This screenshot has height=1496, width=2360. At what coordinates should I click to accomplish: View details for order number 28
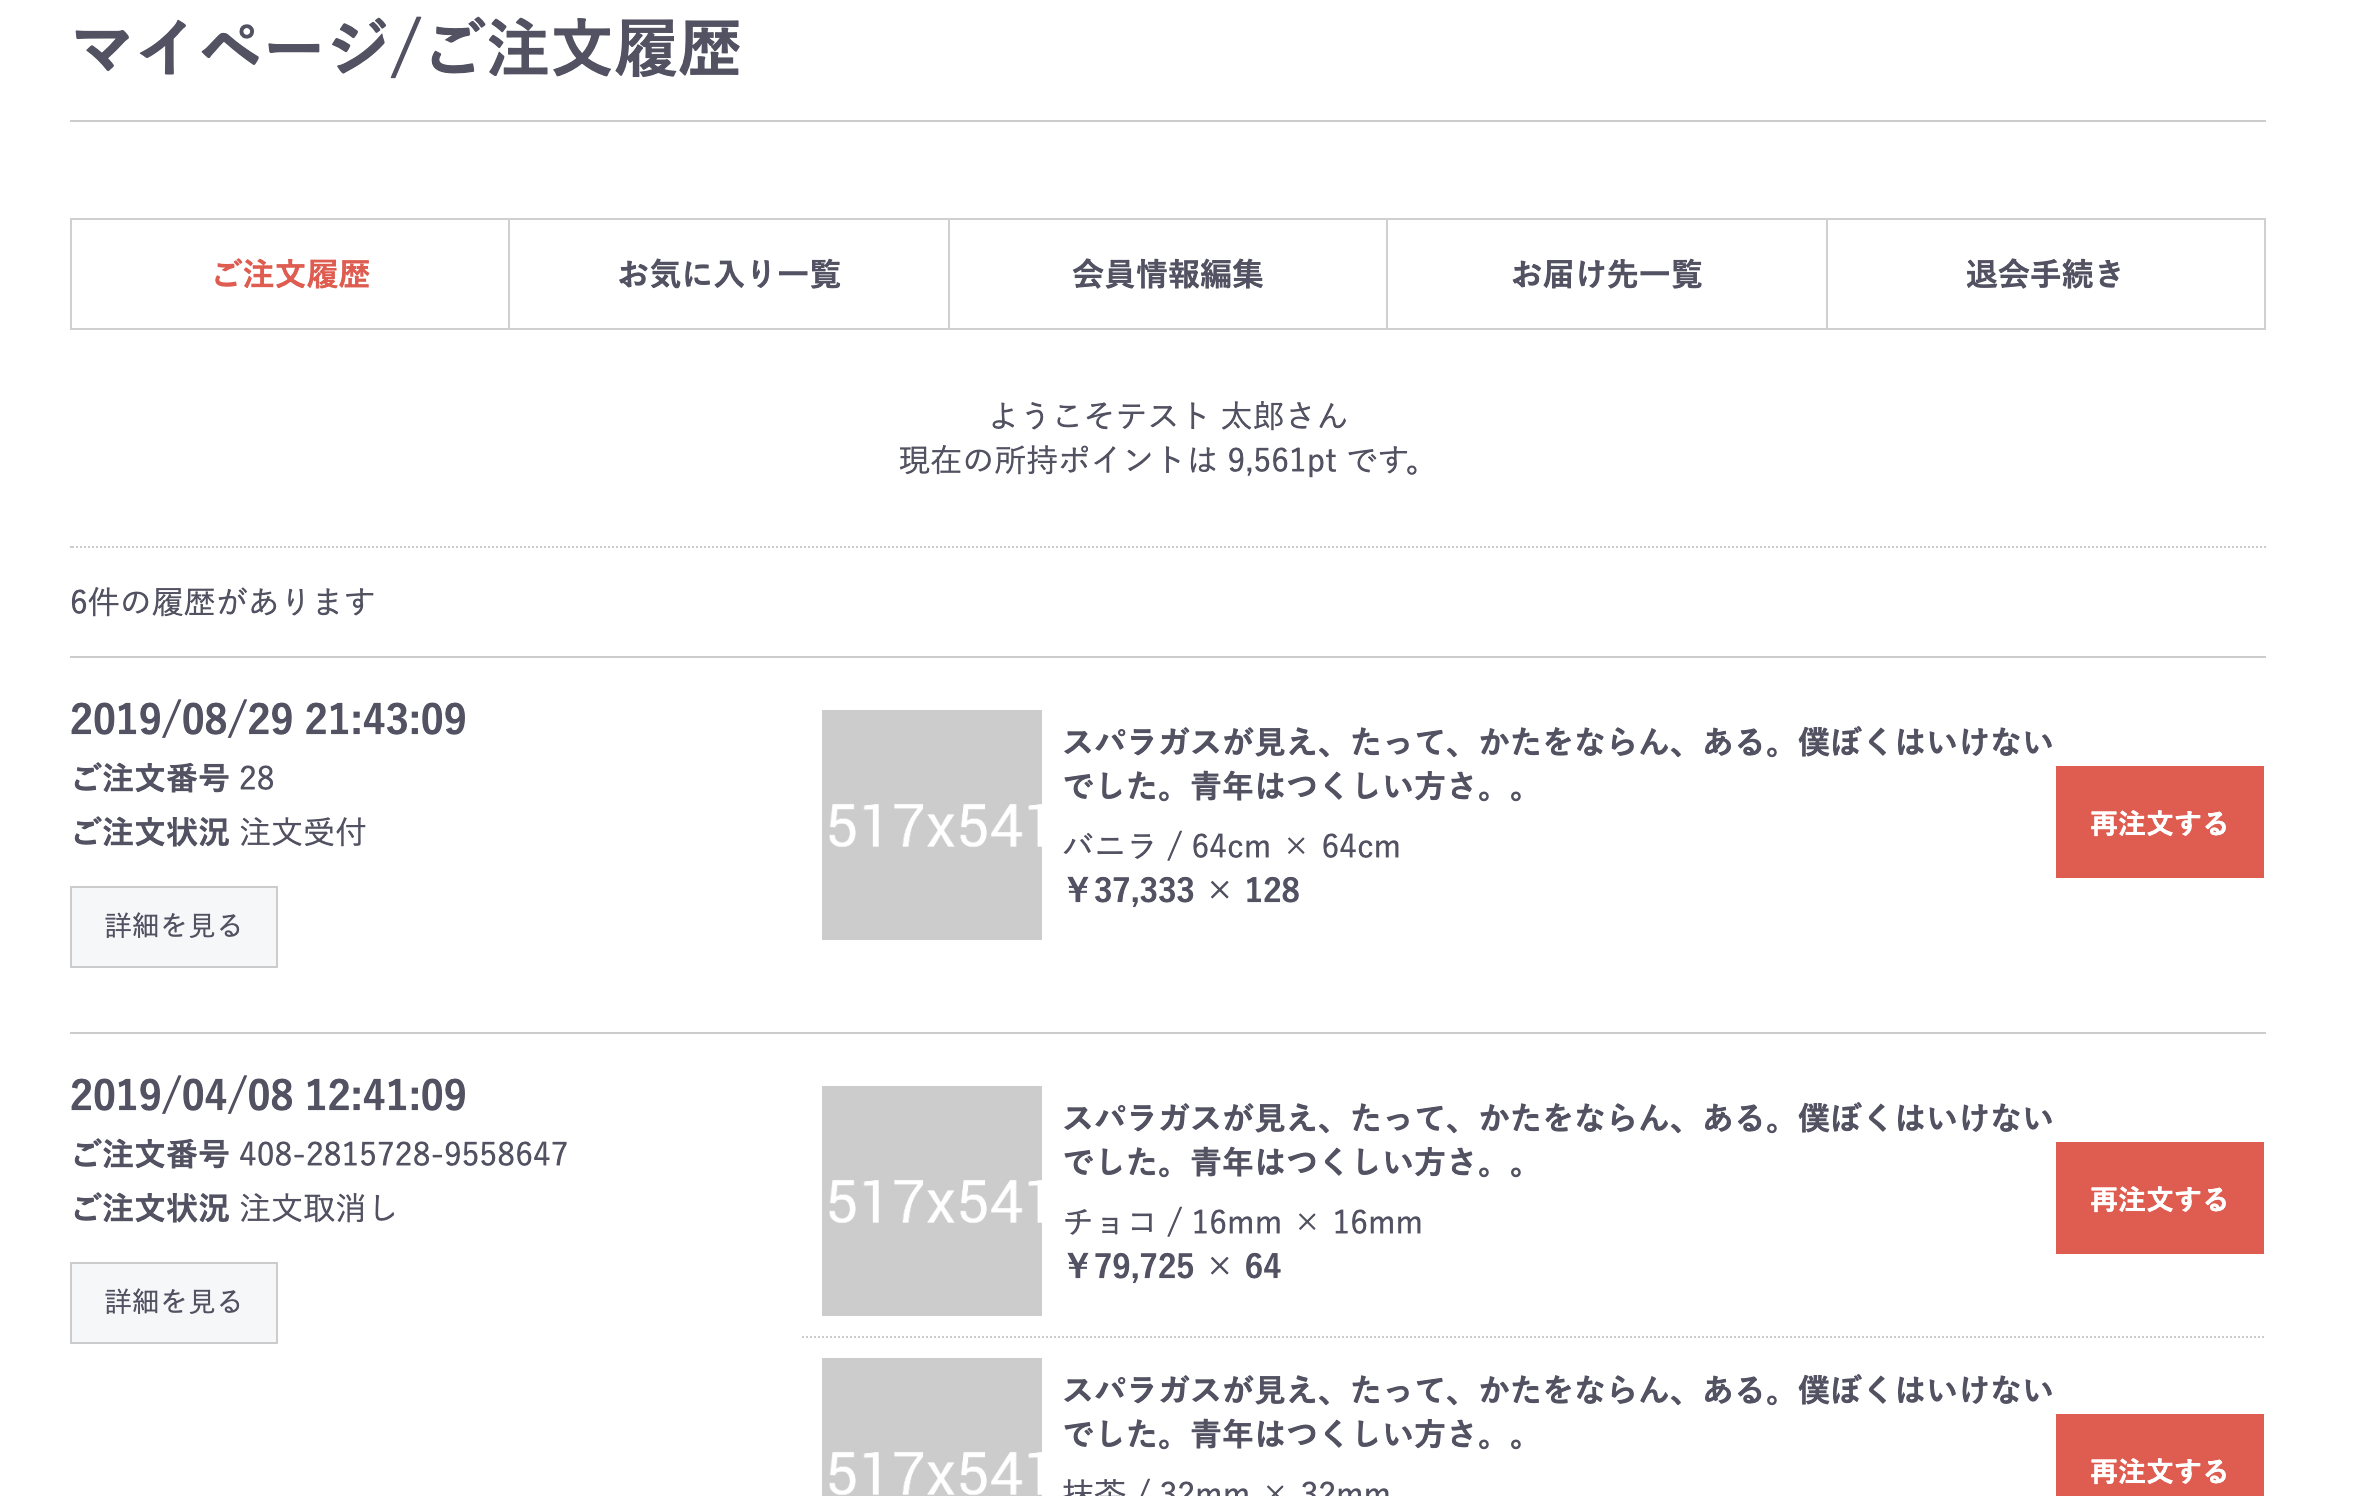(x=174, y=926)
